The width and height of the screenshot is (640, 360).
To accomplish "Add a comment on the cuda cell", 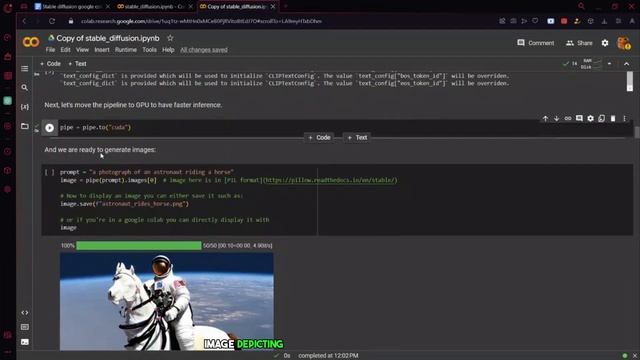I will coord(579,118).
